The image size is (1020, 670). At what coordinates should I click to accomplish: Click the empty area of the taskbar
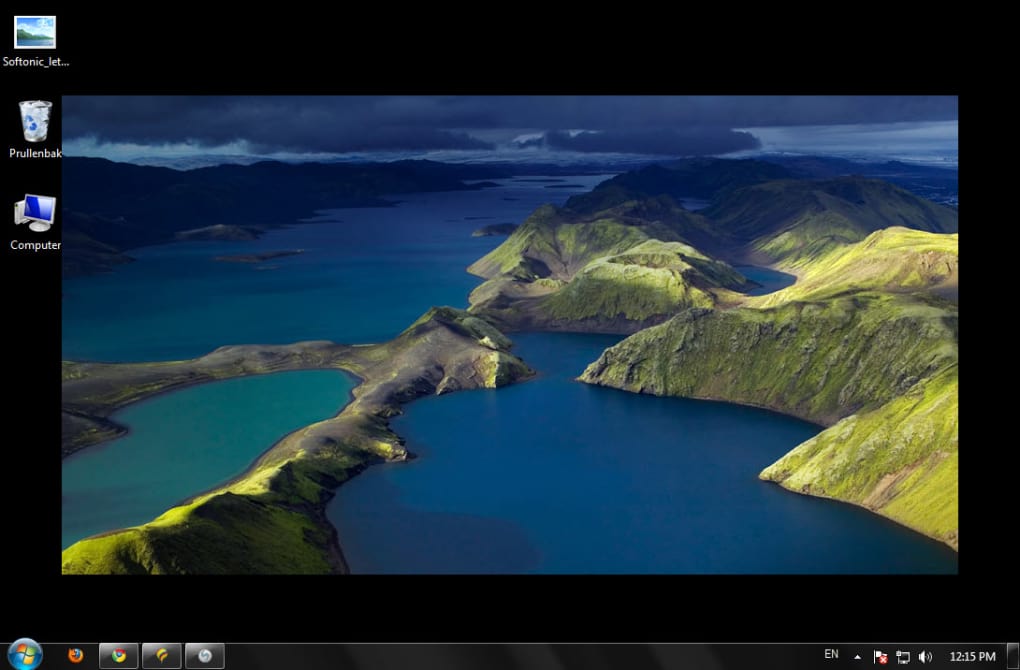[520, 657]
